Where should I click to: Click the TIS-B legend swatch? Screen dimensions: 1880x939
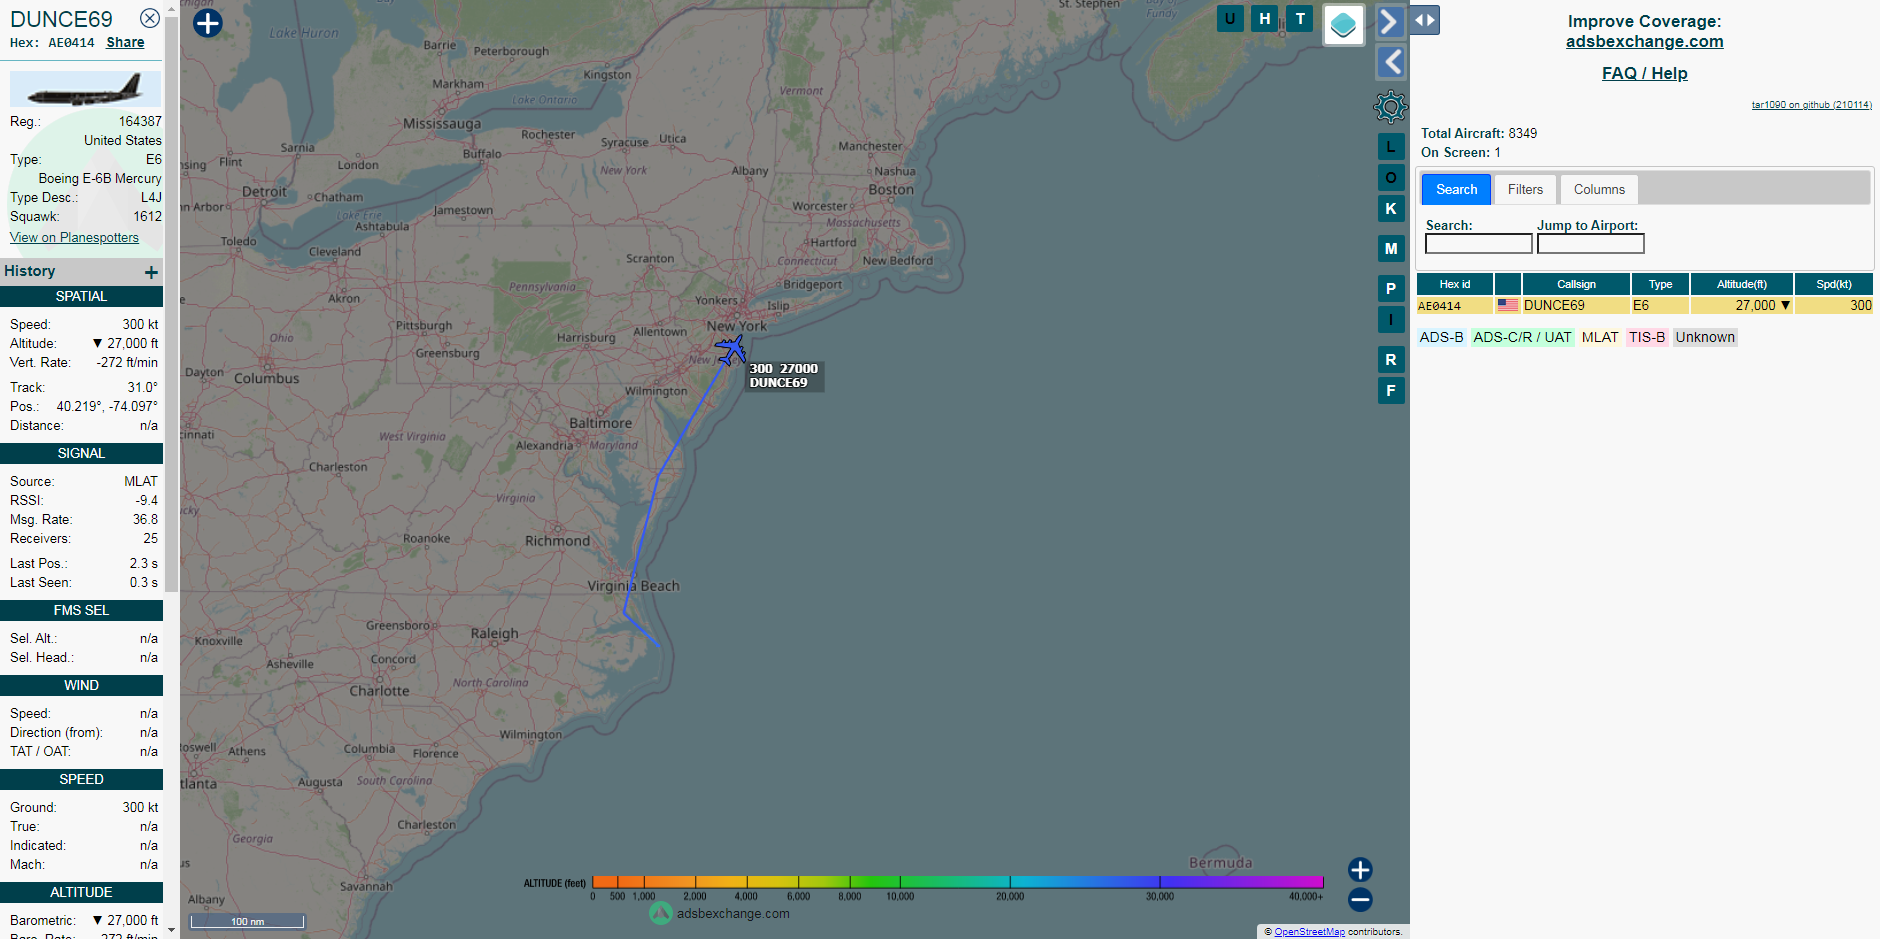click(x=1647, y=337)
